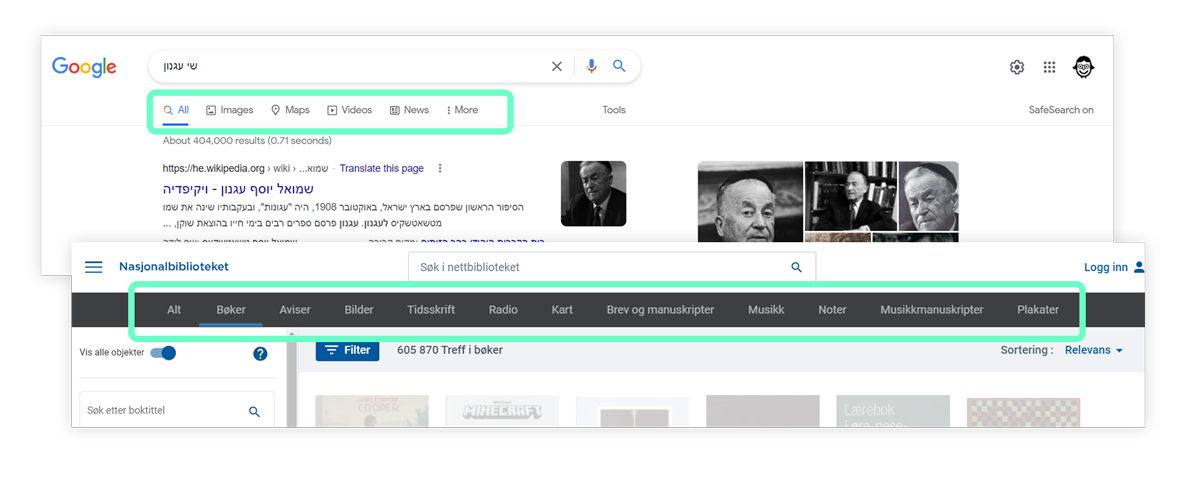Expand the More menu in Google
This screenshot has width=1200, height=485.
tap(462, 110)
